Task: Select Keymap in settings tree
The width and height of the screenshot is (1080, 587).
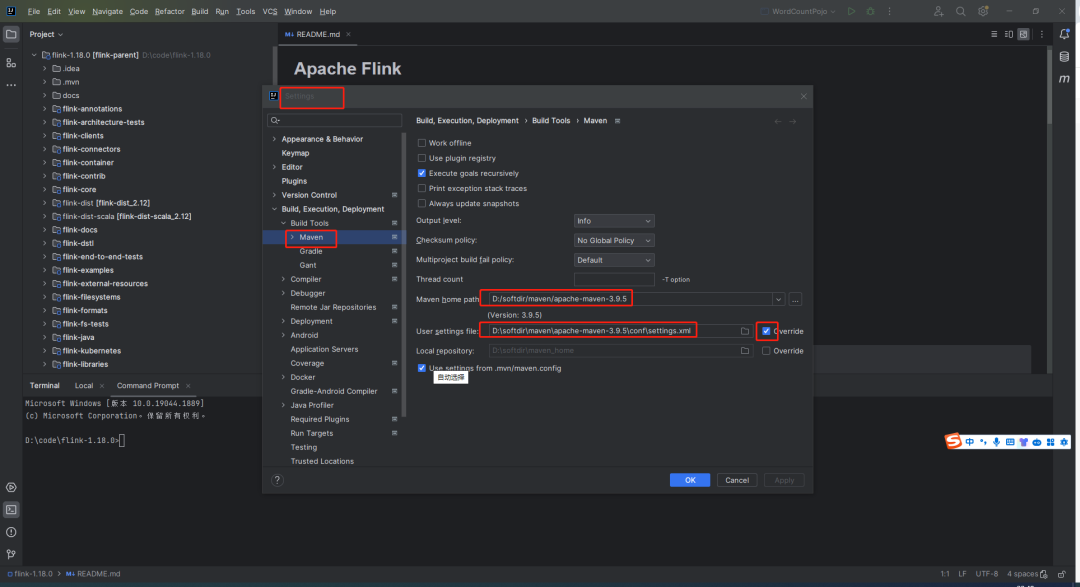Action: point(295,153)
